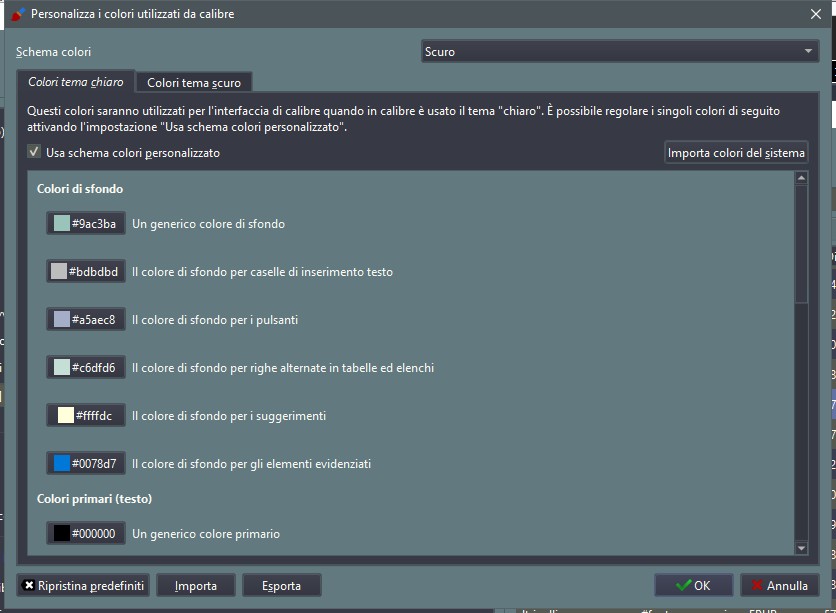Screen dimensions: 836x613
Task: Open the Schema colori dropdown set to Scuro
Action: tap(620, 52)
